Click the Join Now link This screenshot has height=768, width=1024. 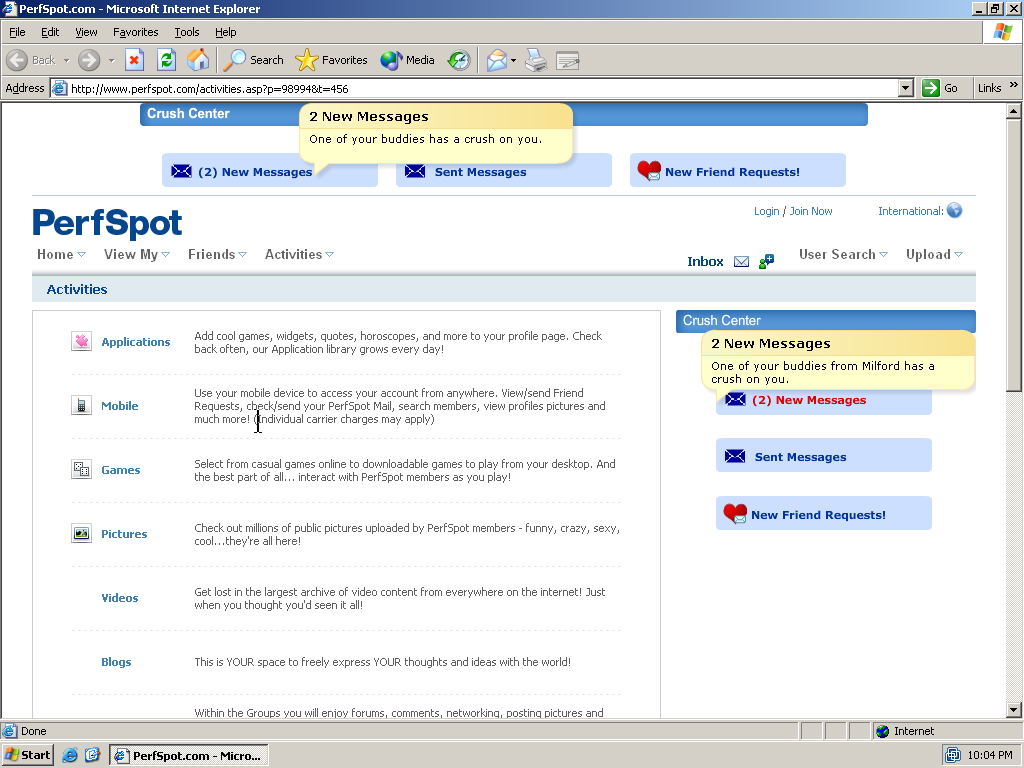click(811, 211)
